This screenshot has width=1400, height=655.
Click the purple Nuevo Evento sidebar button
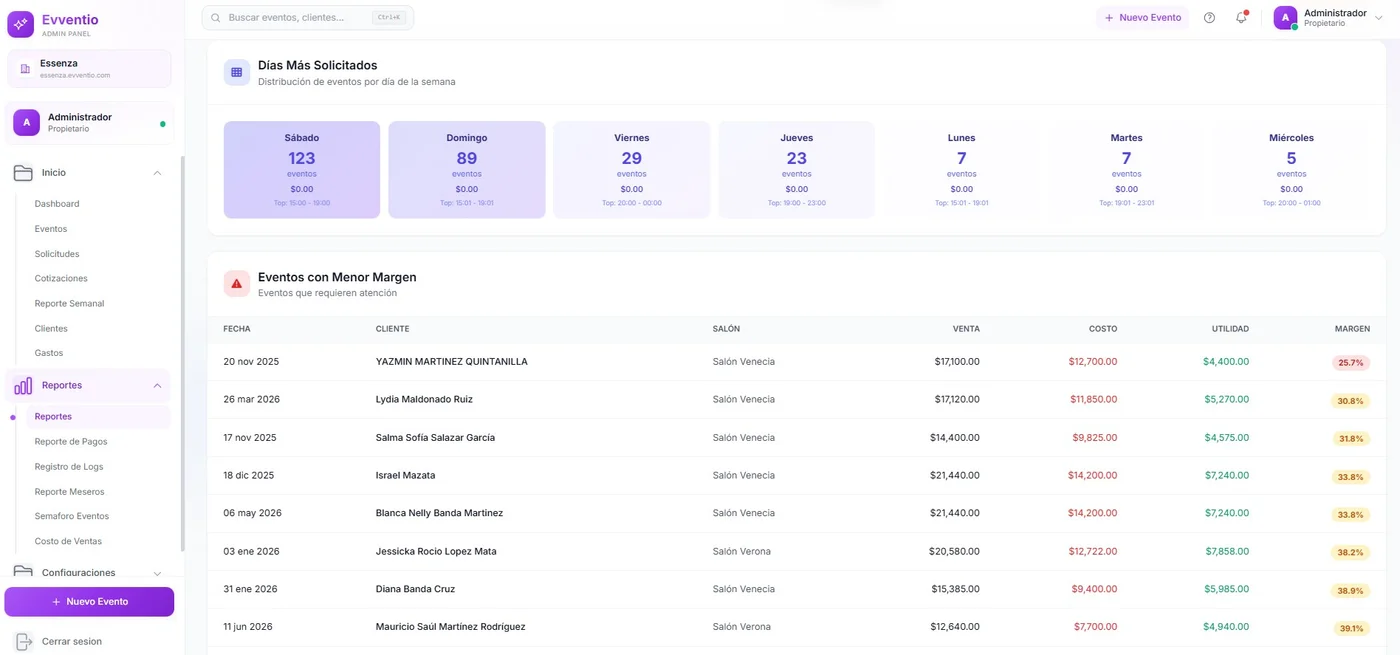(x=89, y=602)
